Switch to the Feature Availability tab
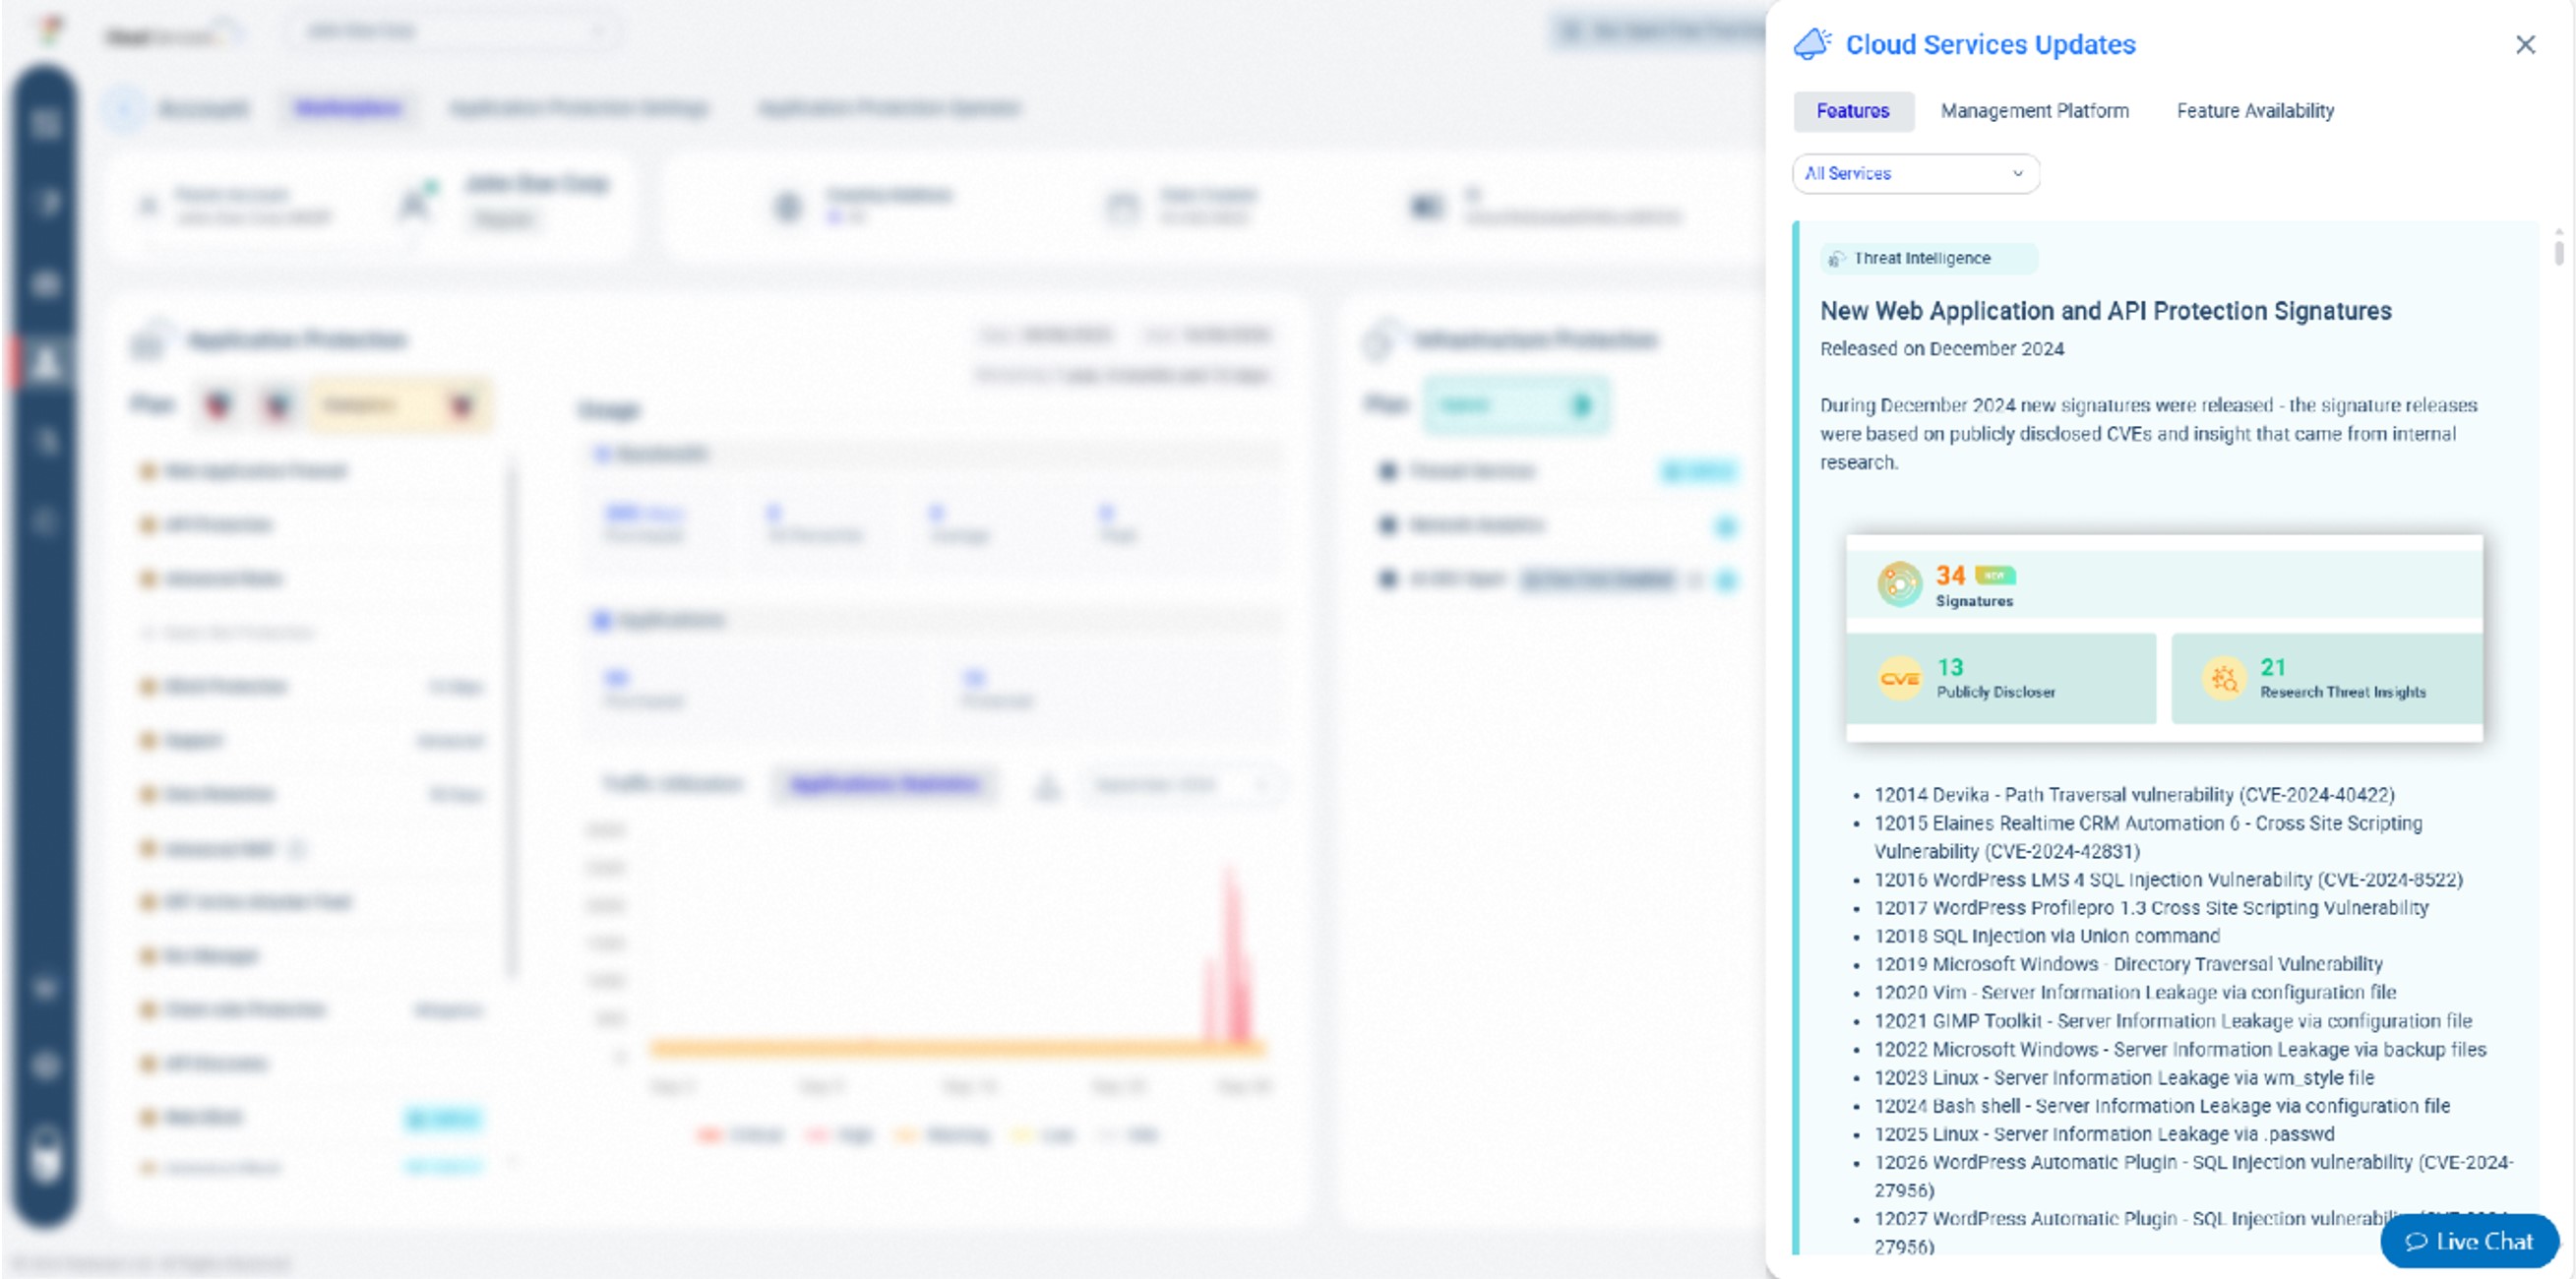The image size is (2576, 1279). click(x=2254, y=111)
